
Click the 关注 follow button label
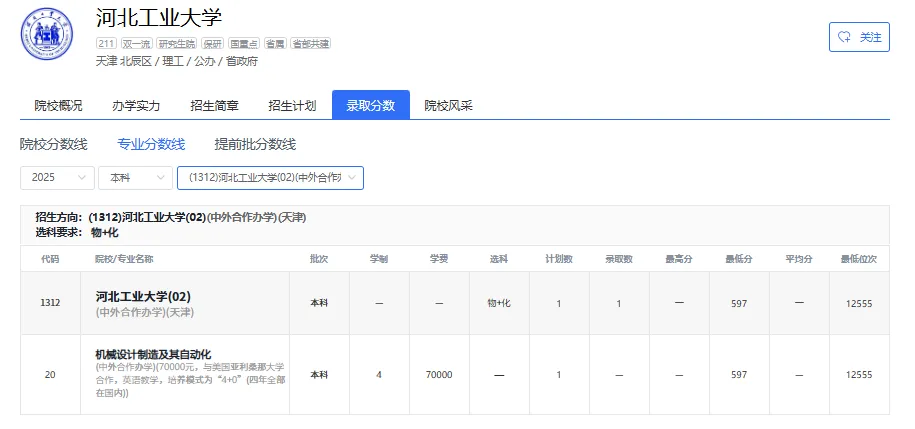(x=870, y=37)
